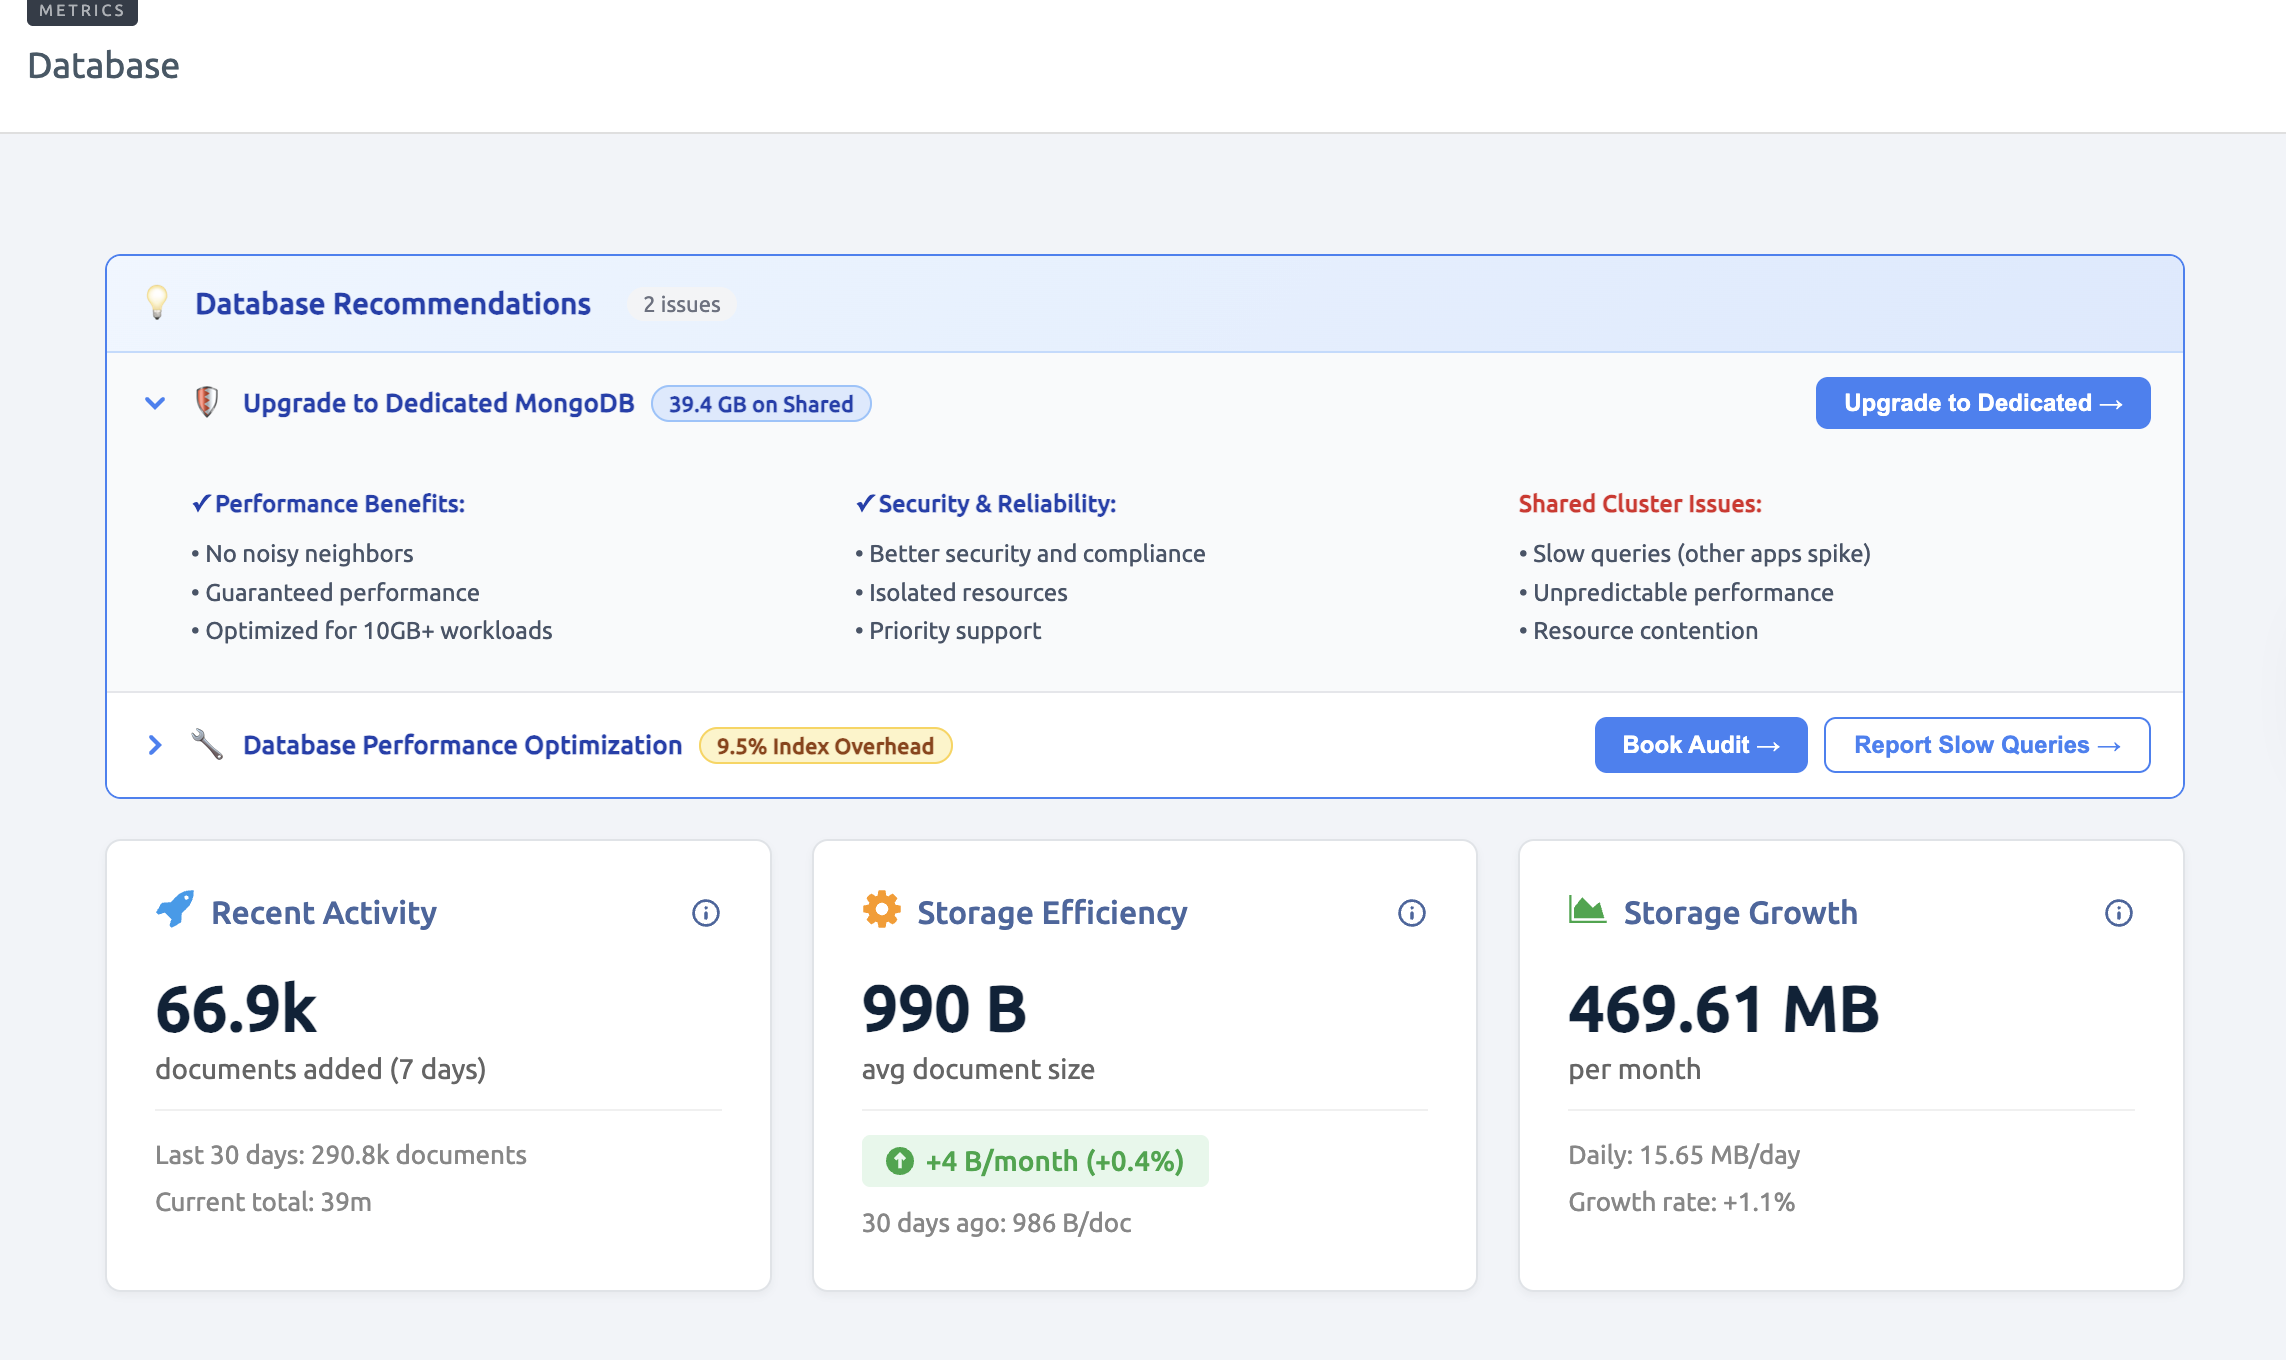Open info icon on Storage Efficiency card

(x=1412, y=913)
